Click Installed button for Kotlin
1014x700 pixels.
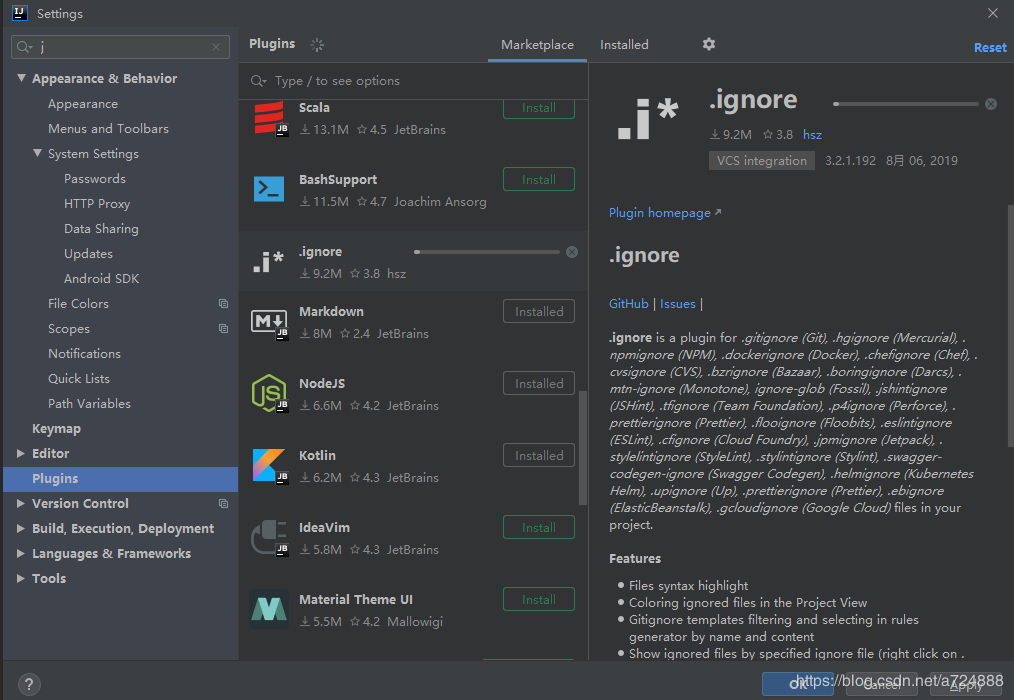click(x=539, y=455)
